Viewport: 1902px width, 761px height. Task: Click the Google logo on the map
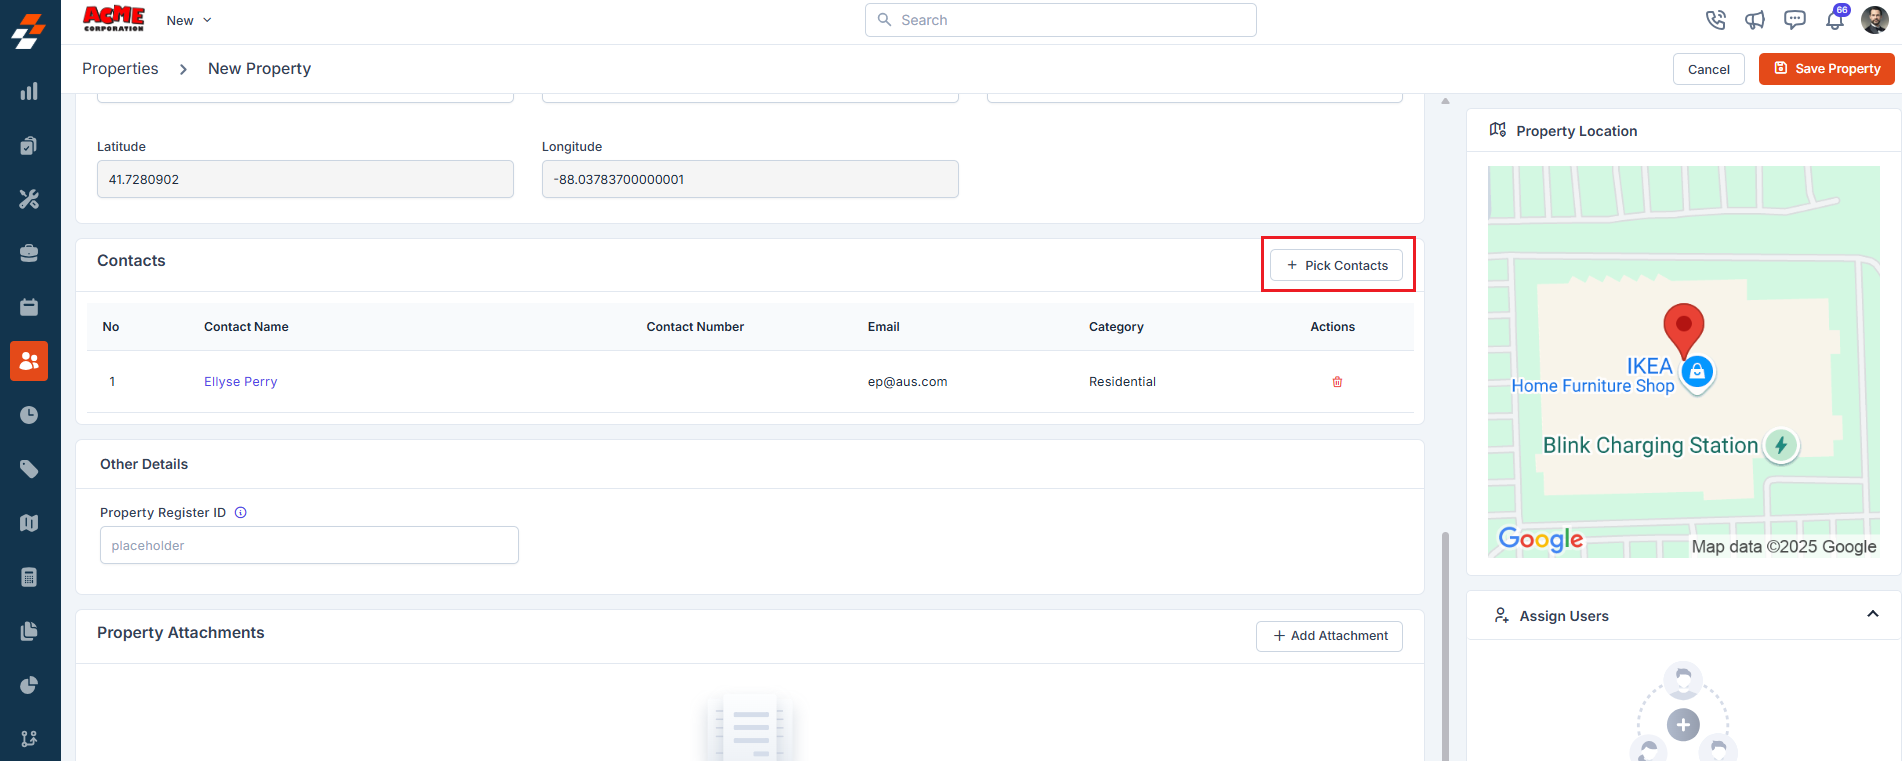click(x=1541, y=540)
